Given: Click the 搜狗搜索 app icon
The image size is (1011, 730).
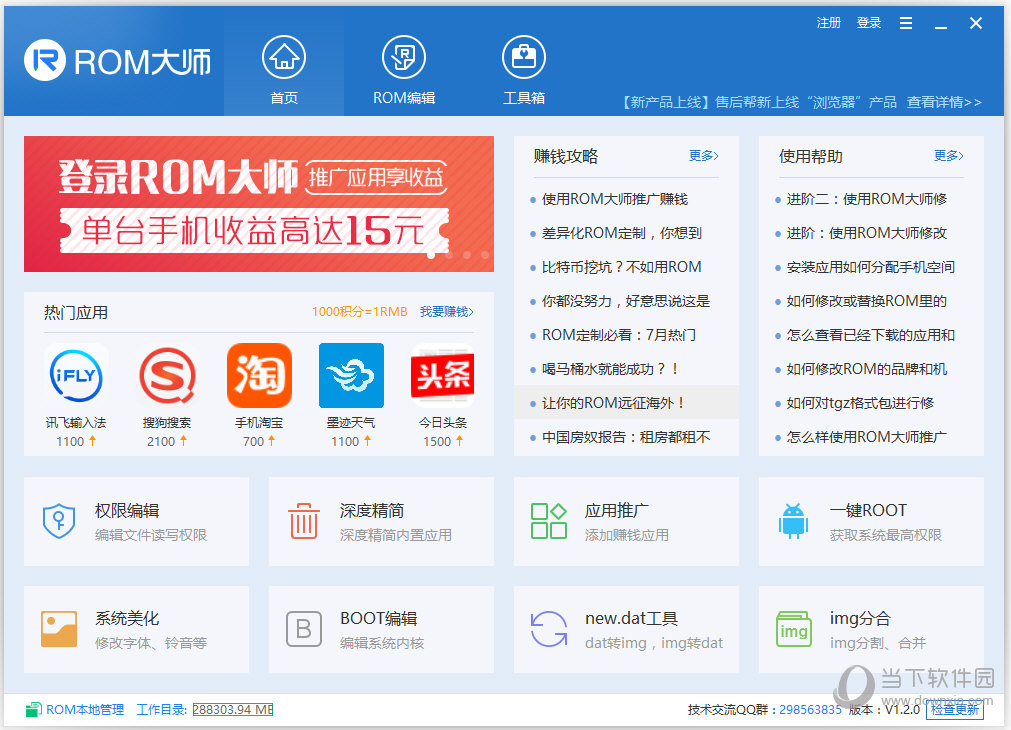Looking at the screenshot, I should [x=168, y=375].
